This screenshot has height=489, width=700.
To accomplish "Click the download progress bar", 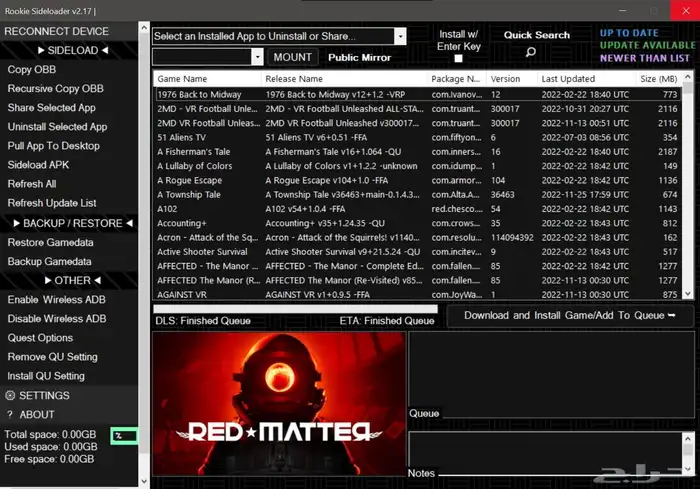I will point(295,309).
